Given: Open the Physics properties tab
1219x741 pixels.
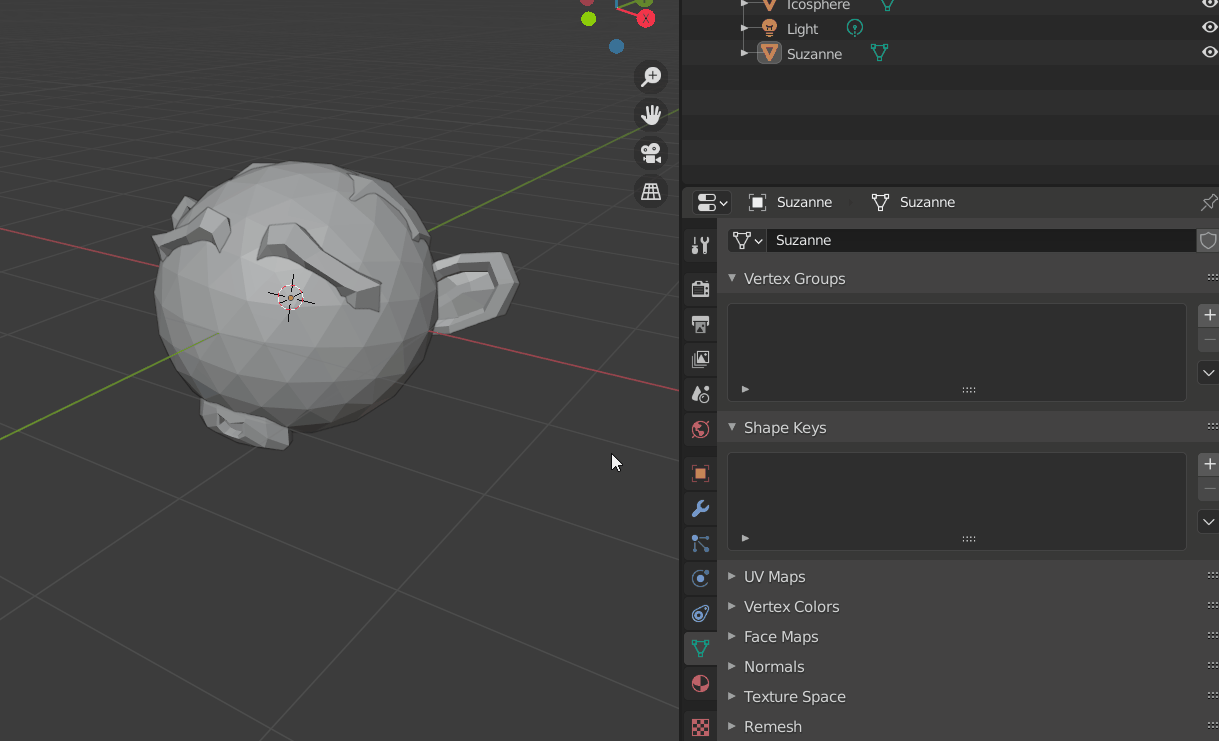Looking at the screenshot, I should point(700,578).
